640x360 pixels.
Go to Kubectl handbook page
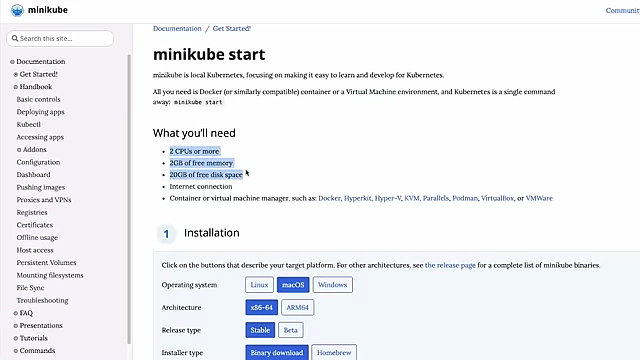(x=29, y=124)
